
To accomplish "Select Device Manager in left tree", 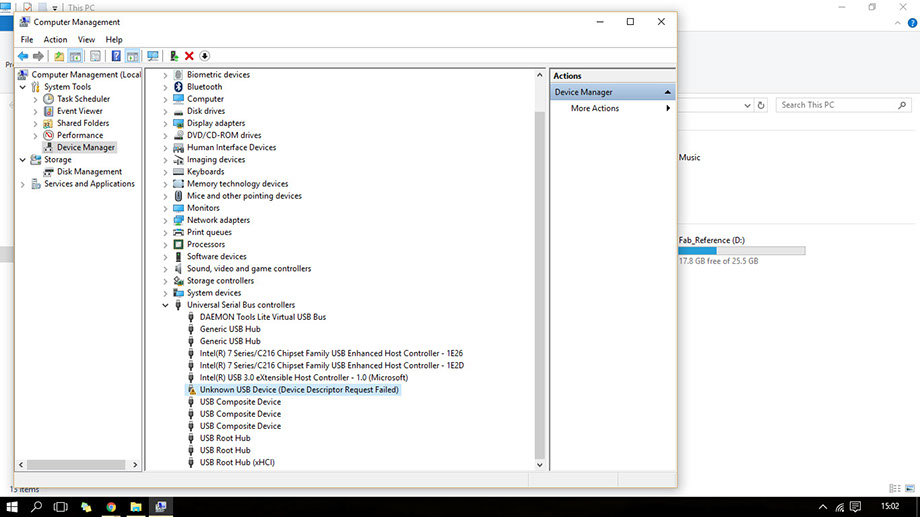I will coord(86,147).
